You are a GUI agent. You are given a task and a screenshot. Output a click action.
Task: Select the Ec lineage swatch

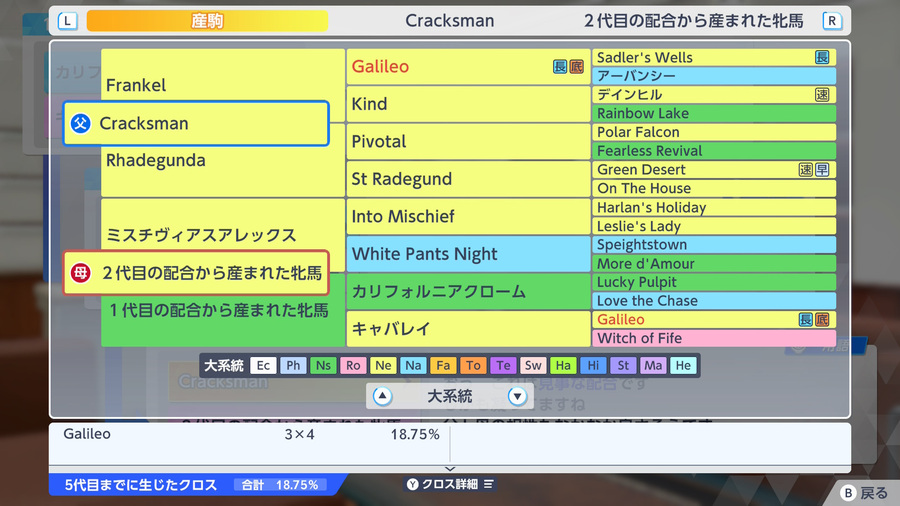click(x=263, y=365)
